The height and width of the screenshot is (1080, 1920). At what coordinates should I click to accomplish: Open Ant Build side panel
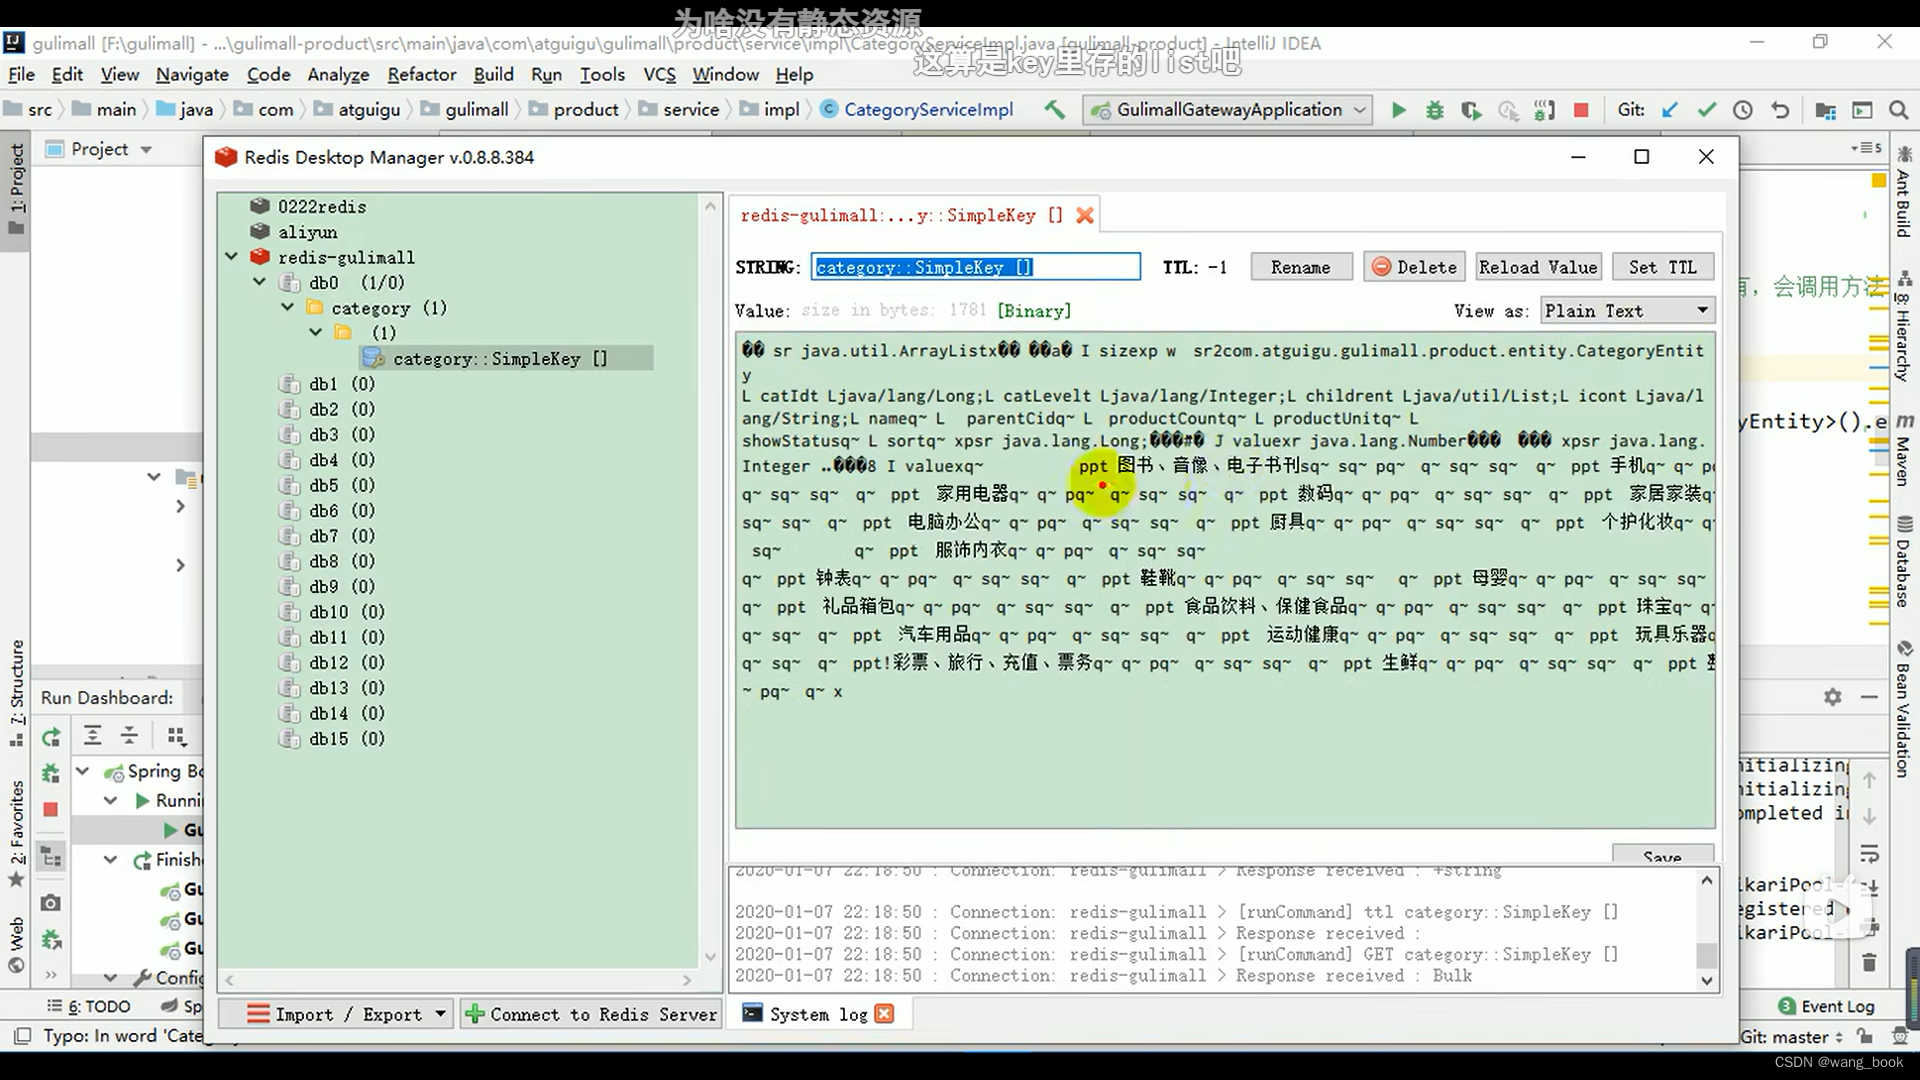click(1904, 192)
